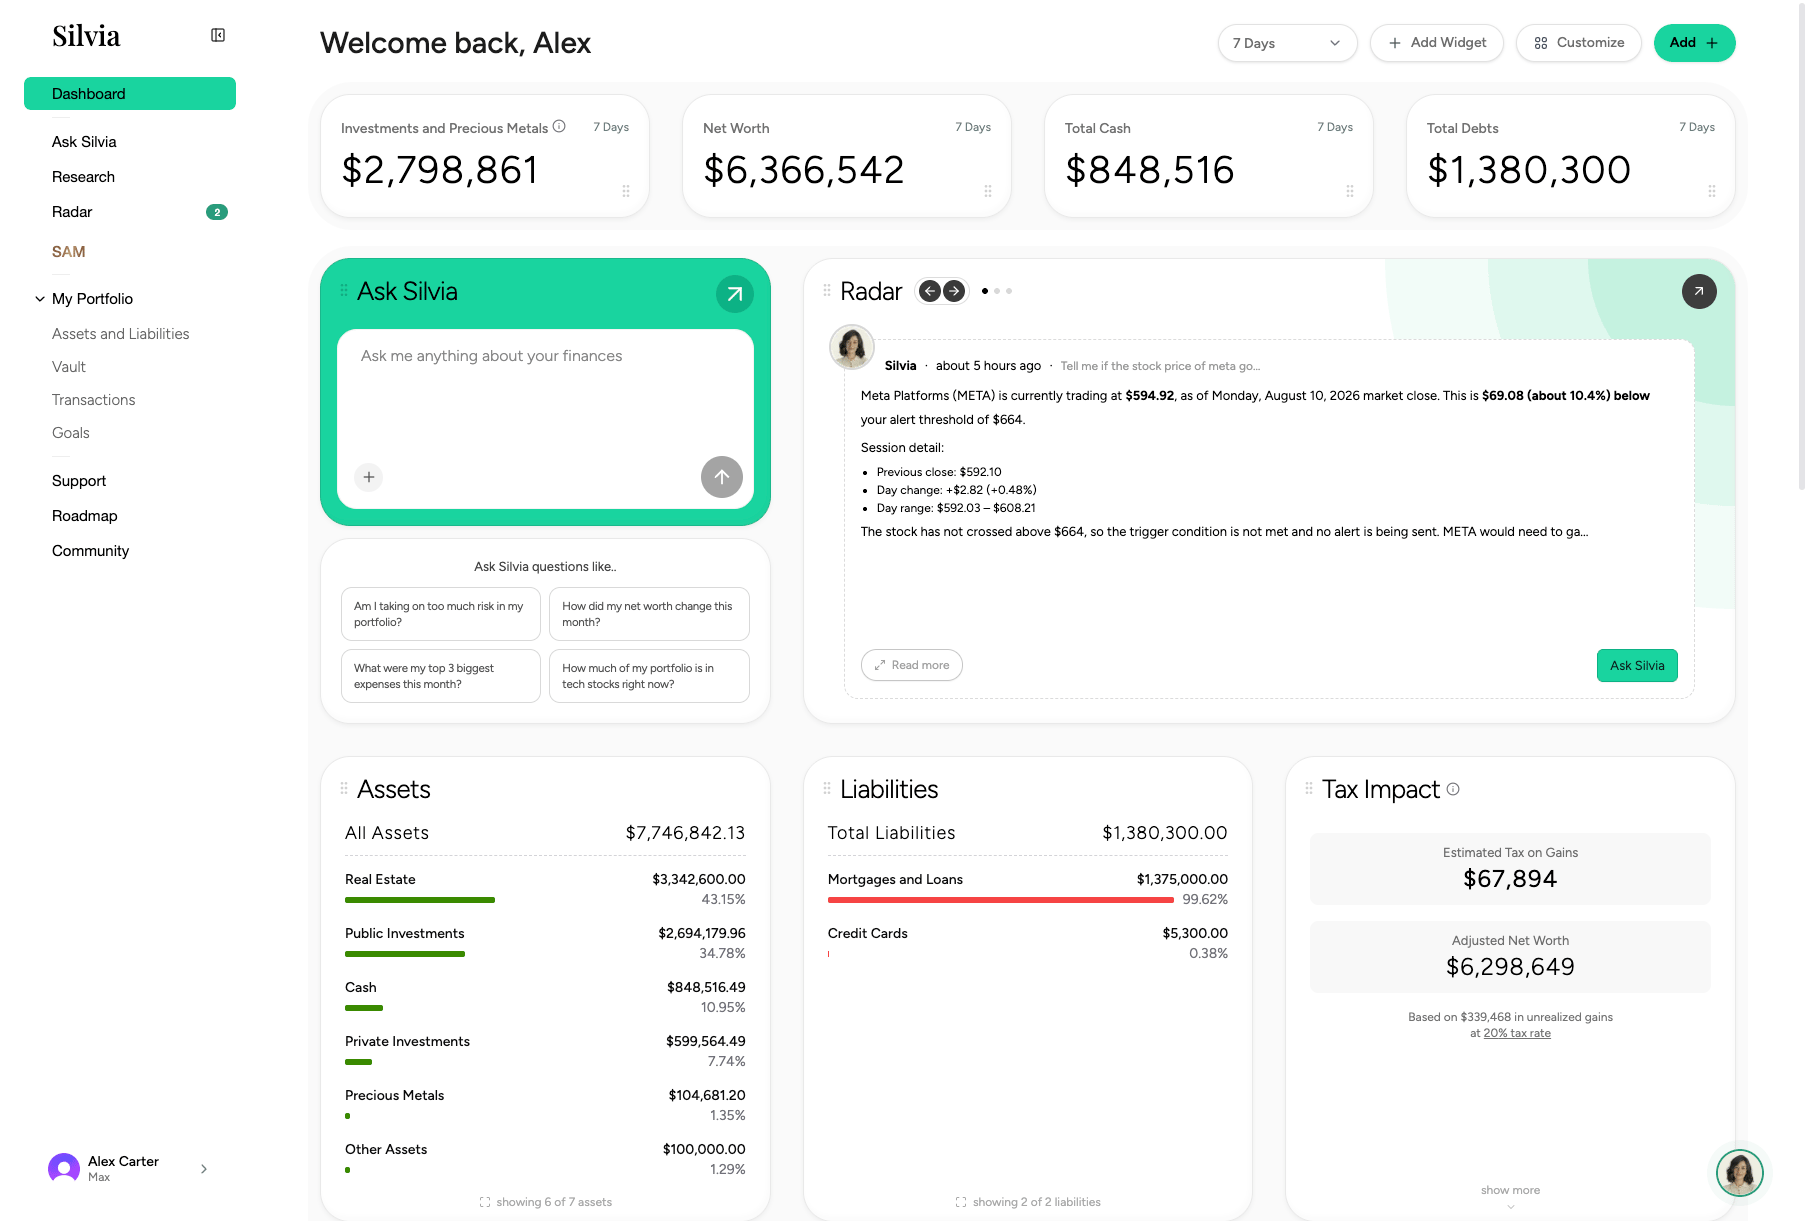
Task: Select 'What were my top 3 biggest expenses' suggestion
Action: click(x=441, y=676)
